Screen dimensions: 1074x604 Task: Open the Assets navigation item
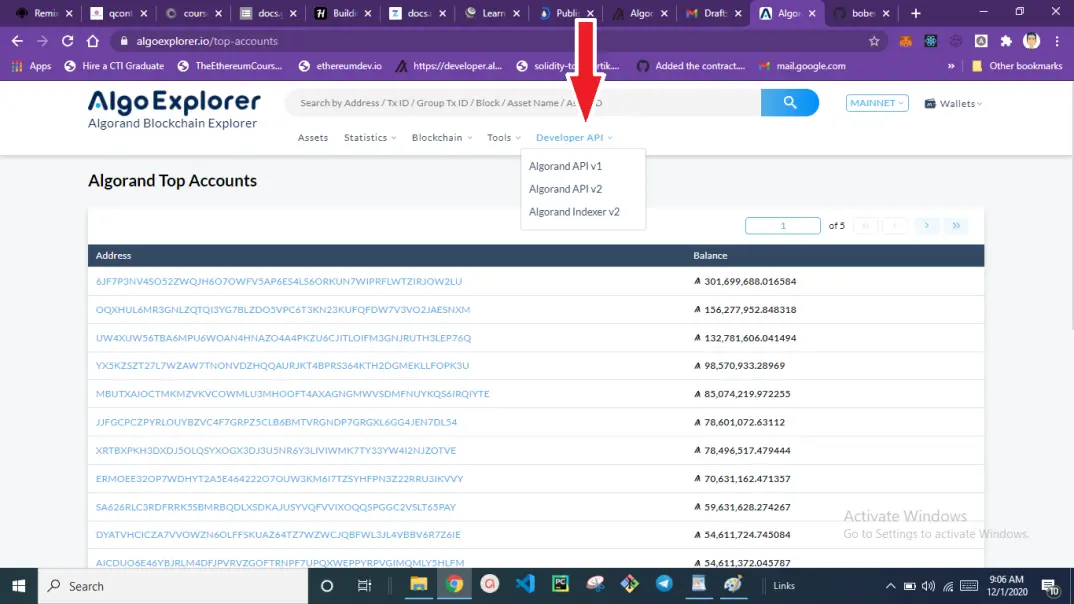[312, 138]
